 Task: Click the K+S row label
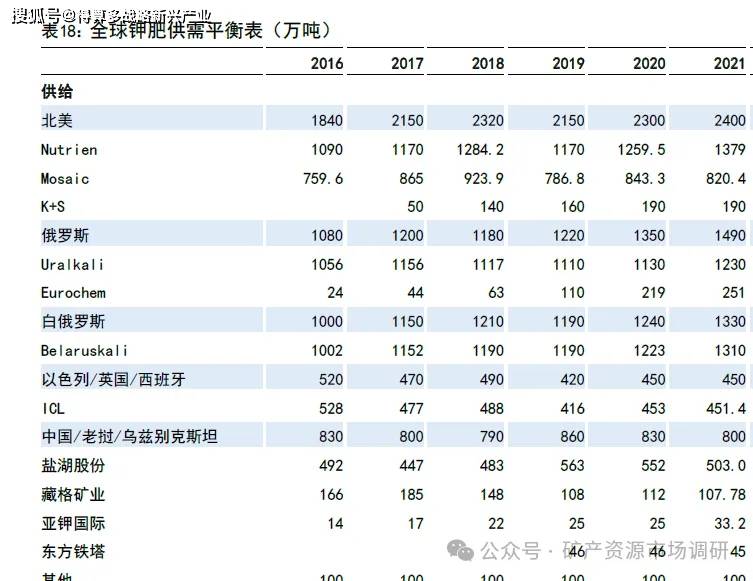click(x=53, y=206)
